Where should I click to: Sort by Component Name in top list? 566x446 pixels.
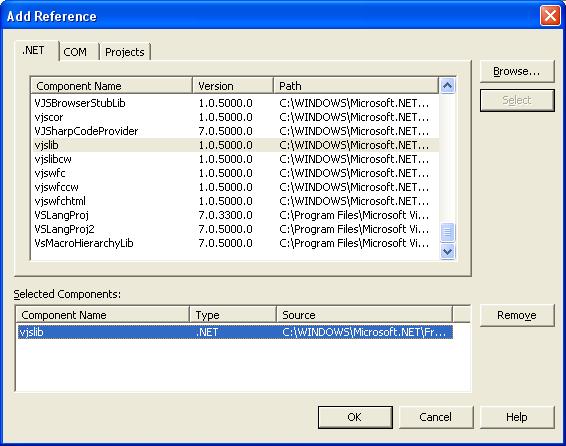[x=112, y=86]
